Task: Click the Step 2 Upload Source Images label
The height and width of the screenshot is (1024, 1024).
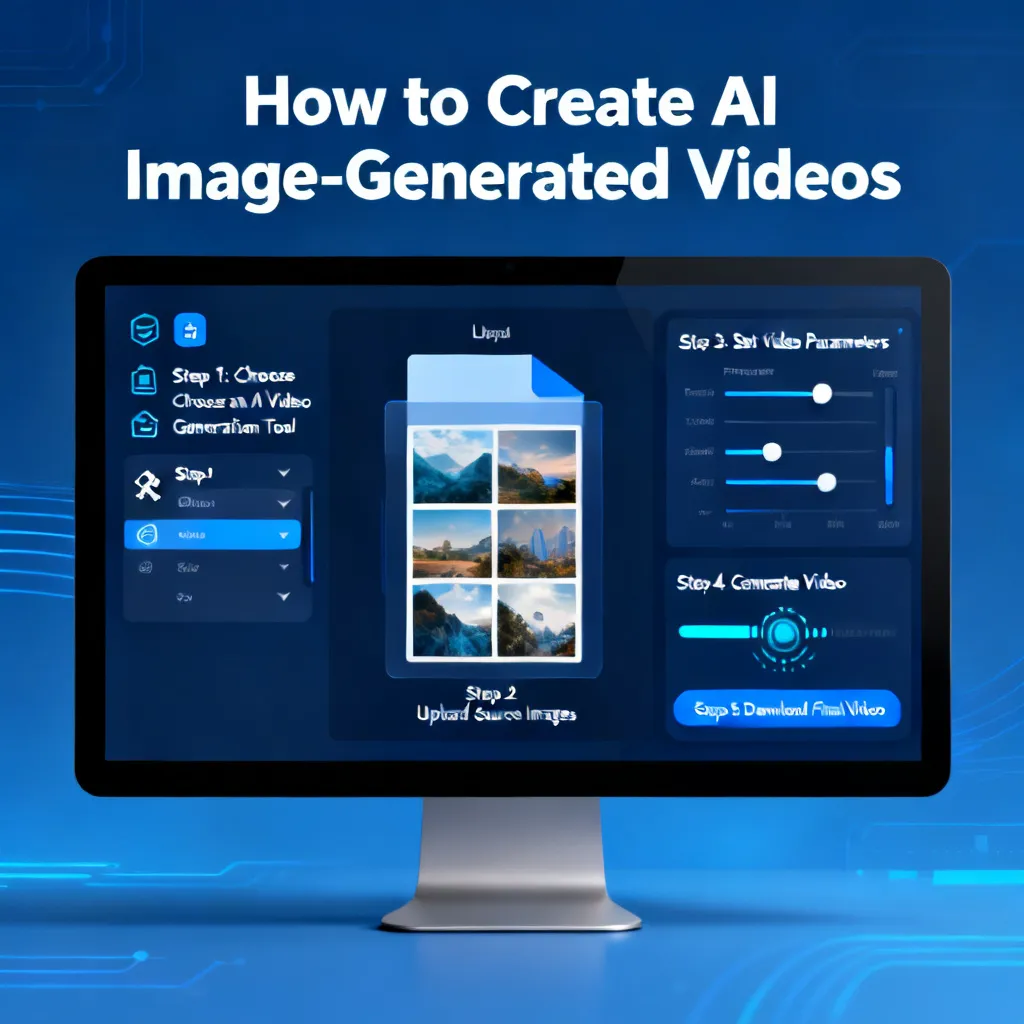Action: [x=496, y=704]
